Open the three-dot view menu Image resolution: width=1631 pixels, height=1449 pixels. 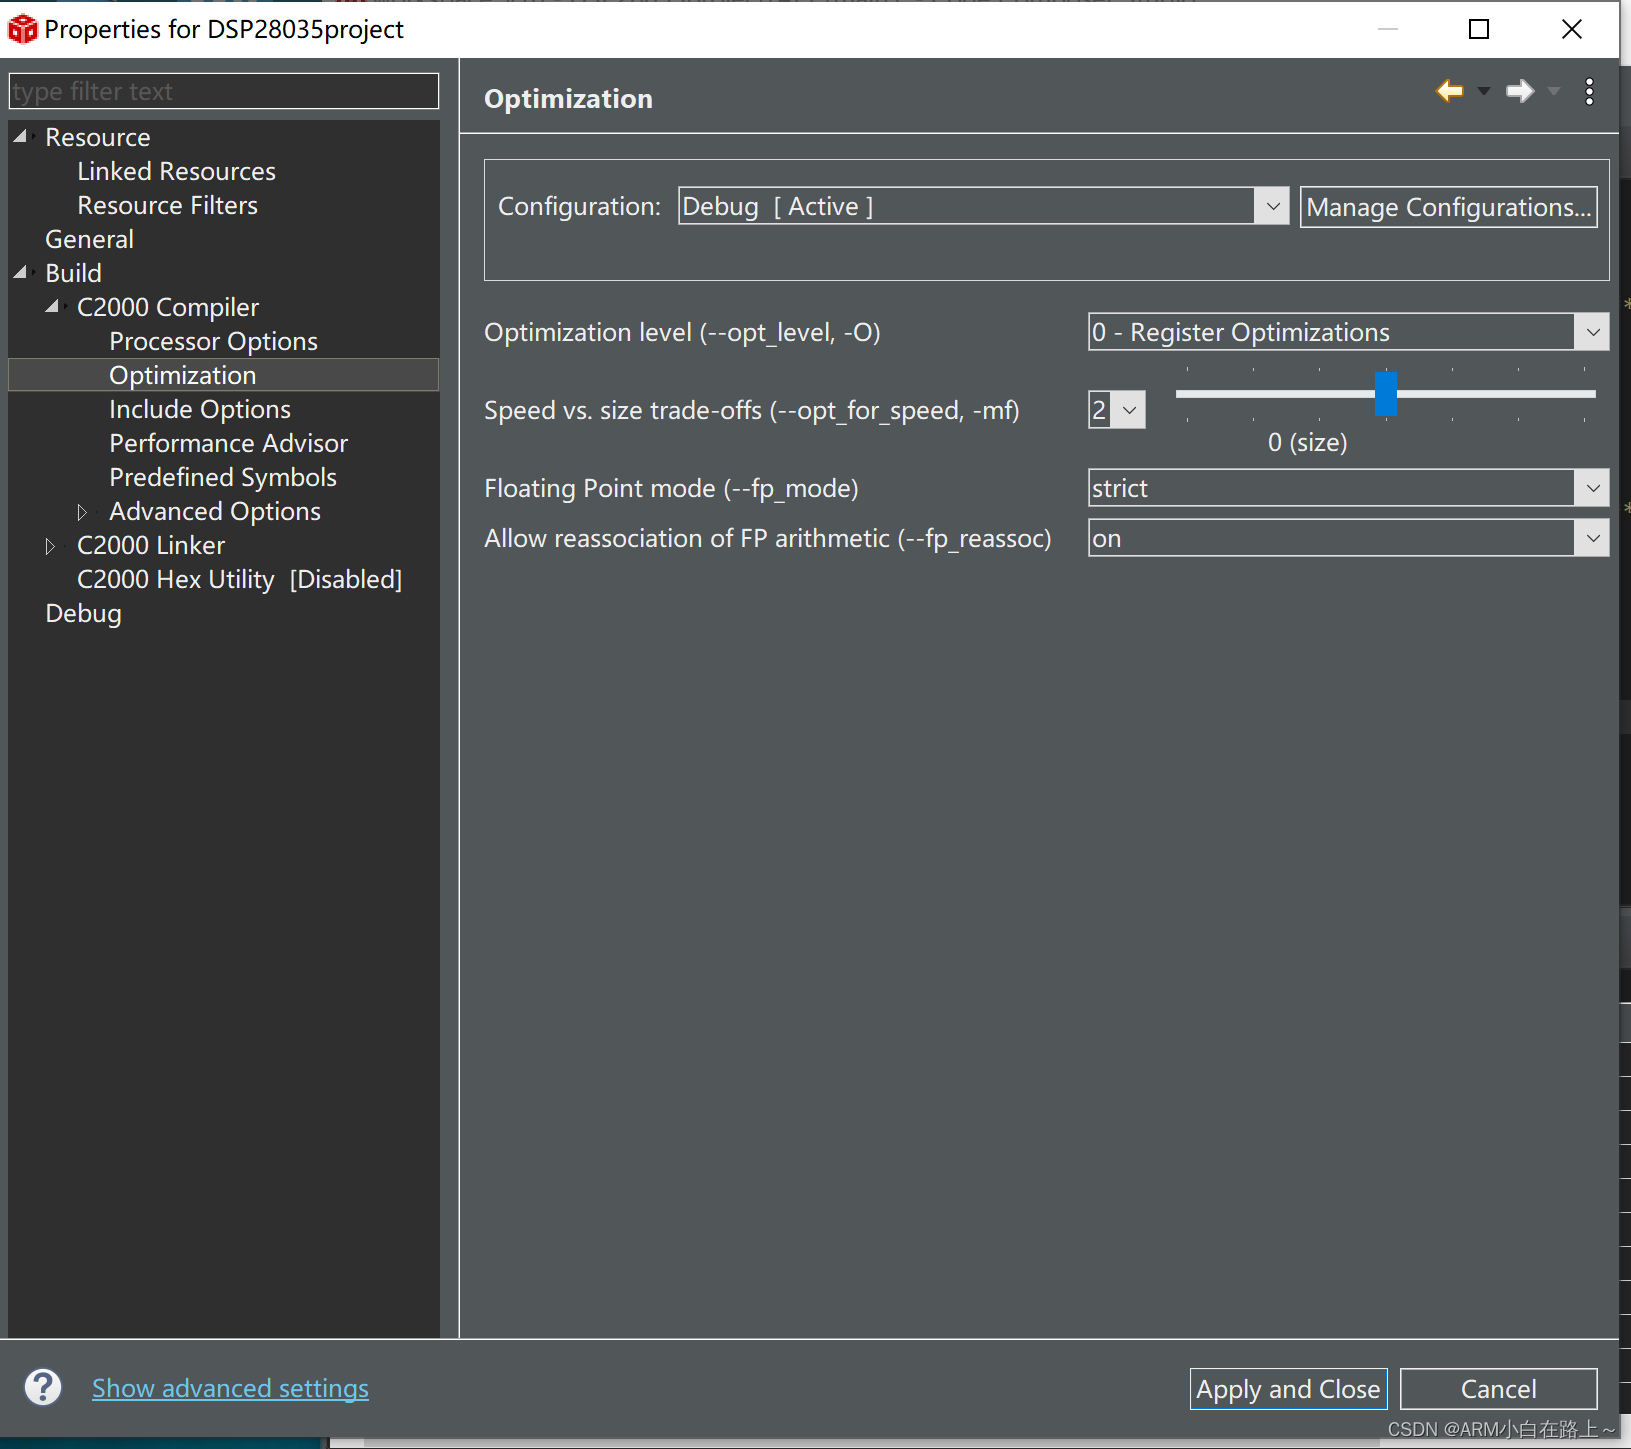(x=1589, y=92)
